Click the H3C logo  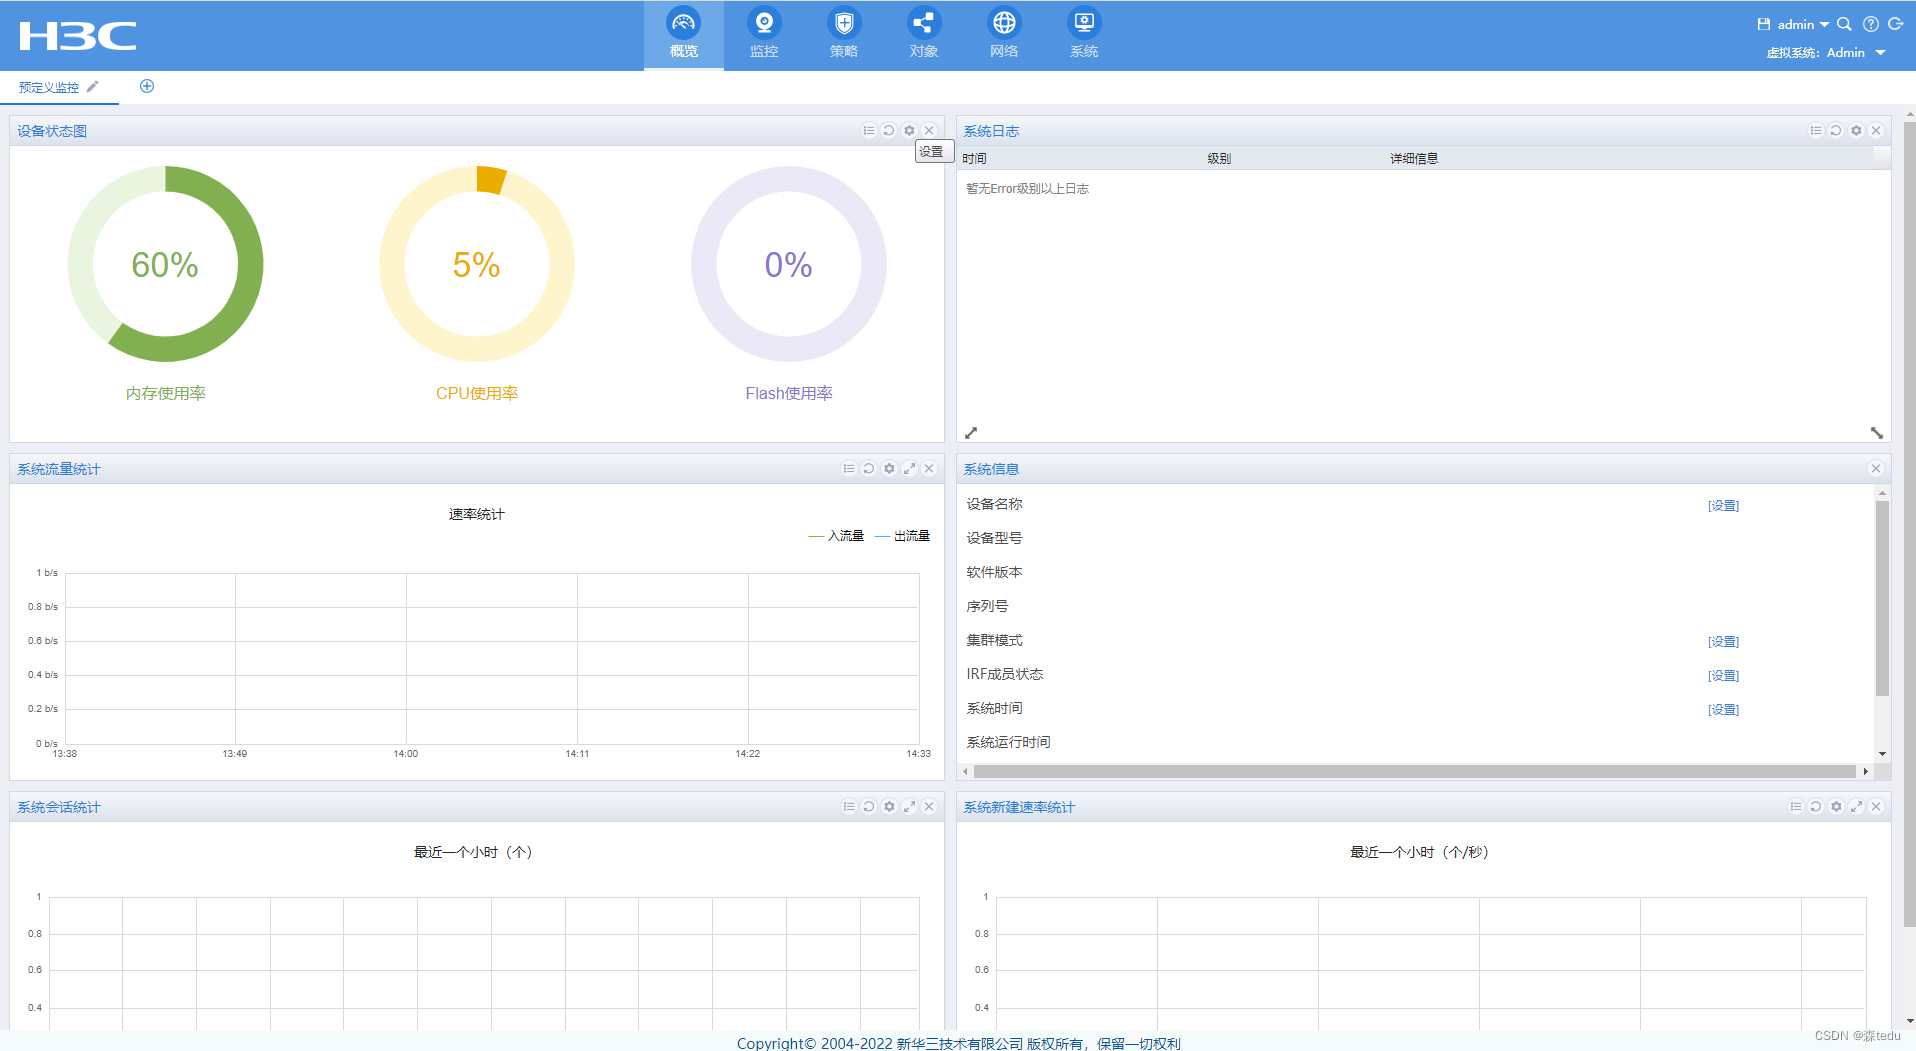(78, 36)
